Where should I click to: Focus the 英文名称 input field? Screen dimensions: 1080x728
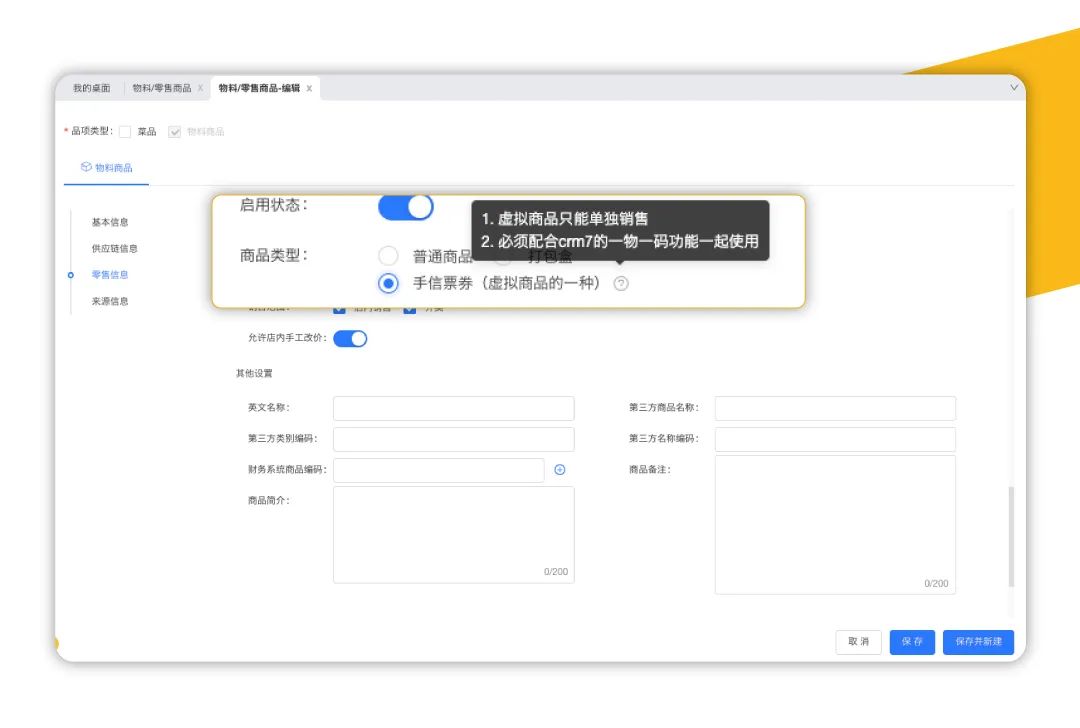[454, 408]
